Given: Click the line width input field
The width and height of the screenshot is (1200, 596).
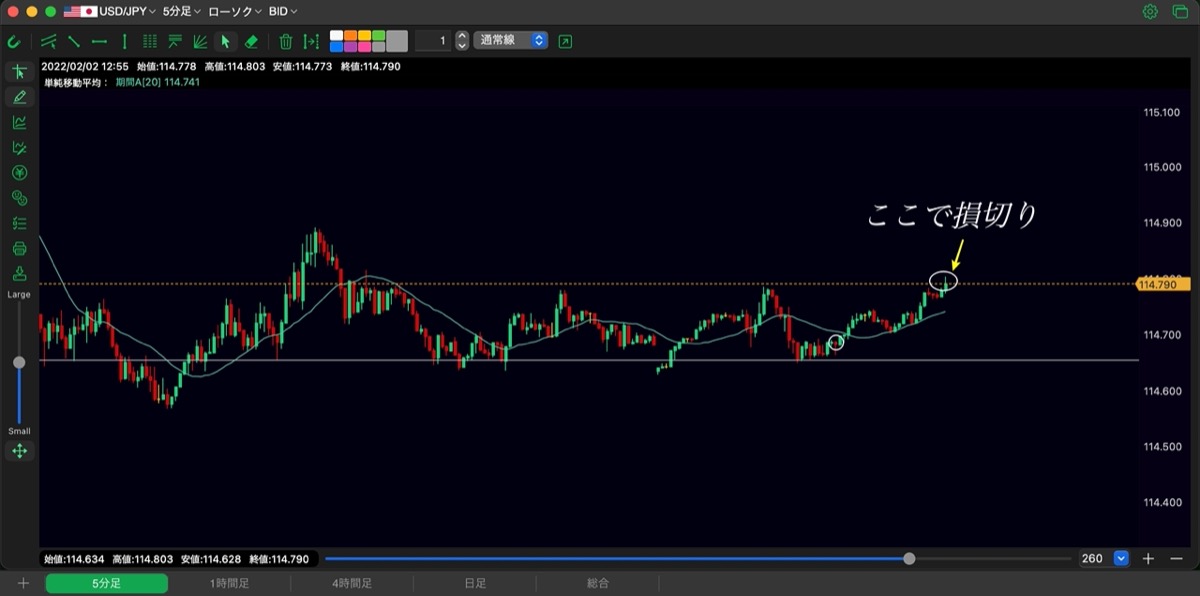Looking at the screenshot, I should [433, 41].
